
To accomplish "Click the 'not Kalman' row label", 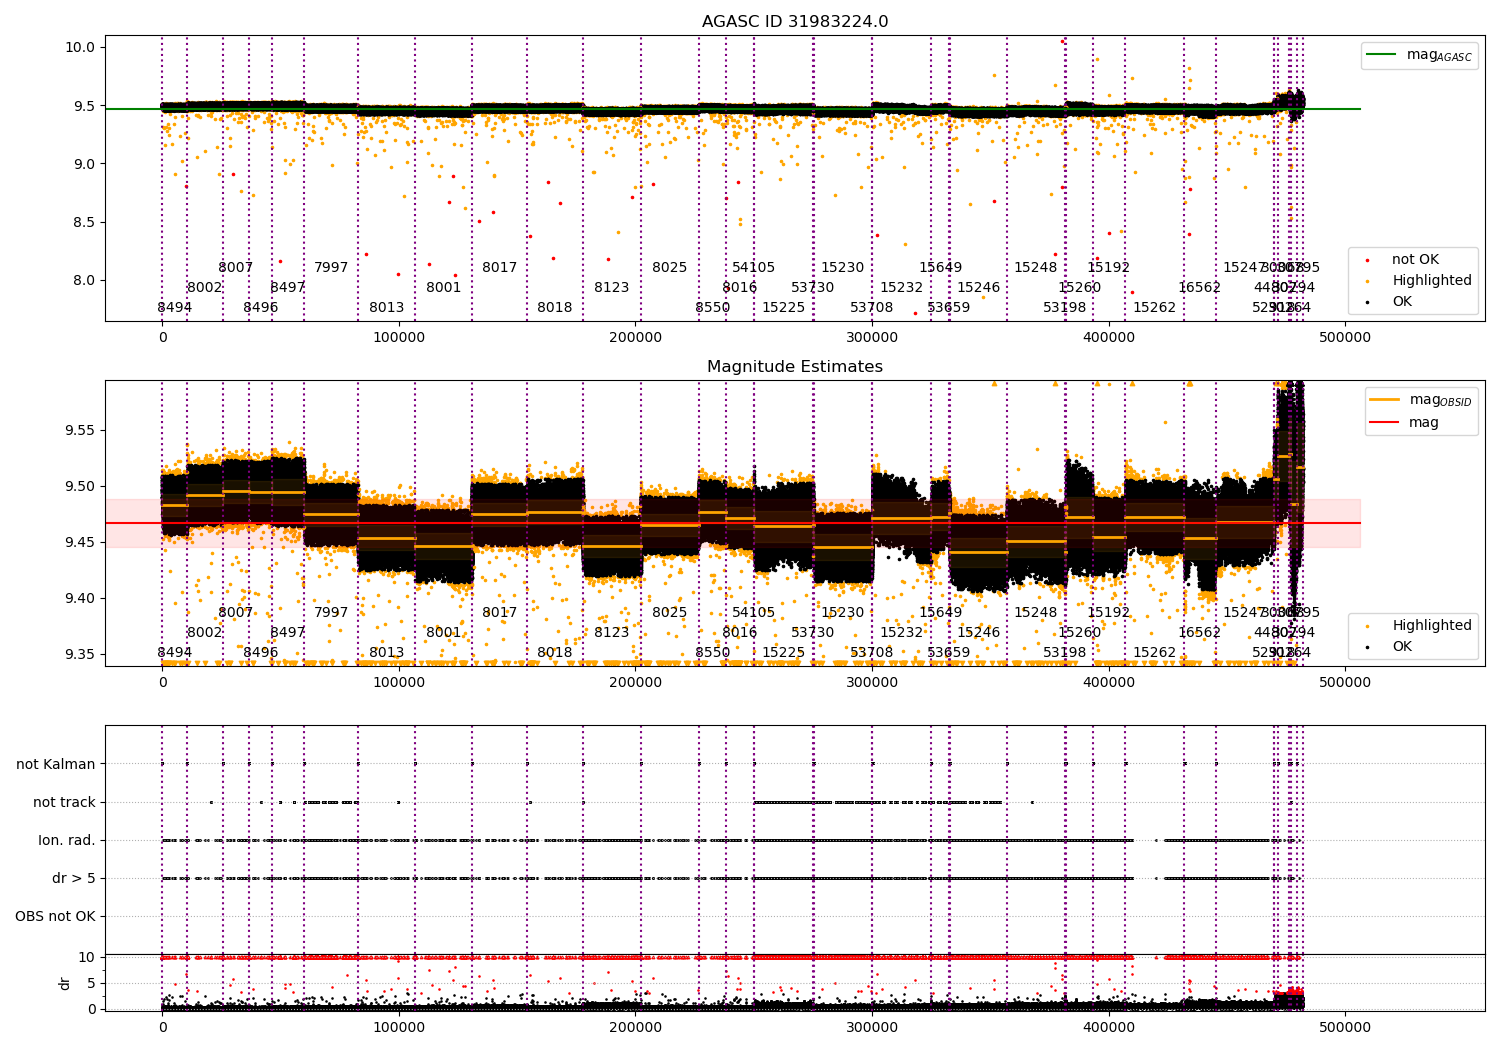I will (x=56, y=764).
